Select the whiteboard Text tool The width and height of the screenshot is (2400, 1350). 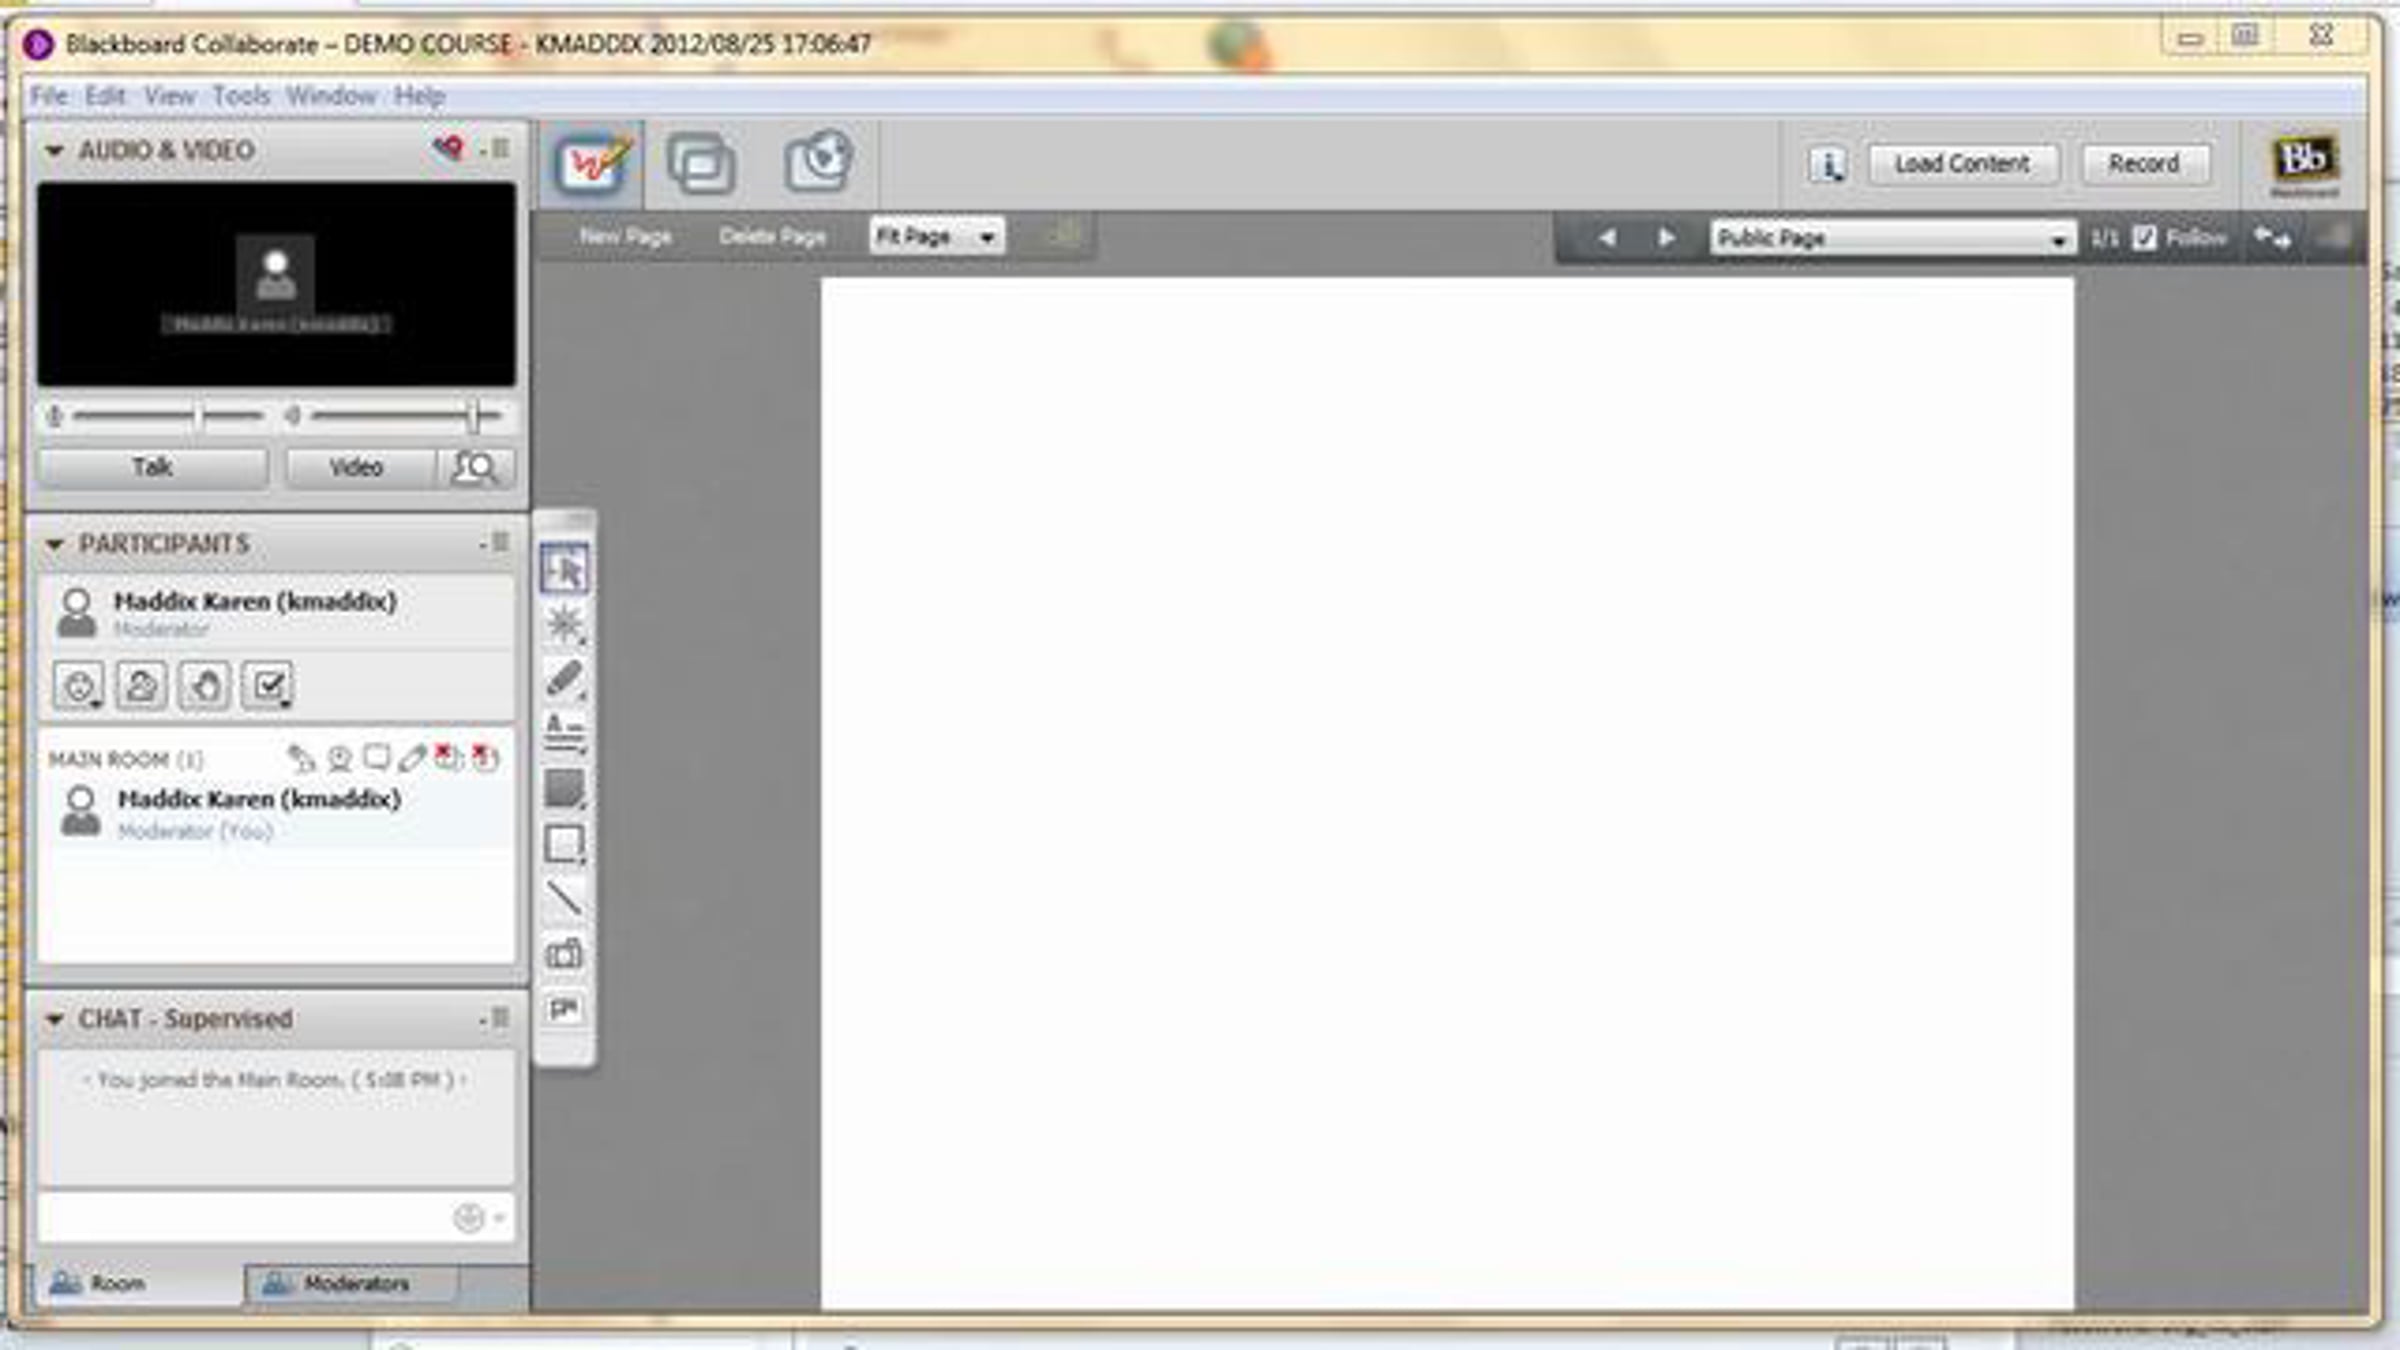(x=565, y=733)
